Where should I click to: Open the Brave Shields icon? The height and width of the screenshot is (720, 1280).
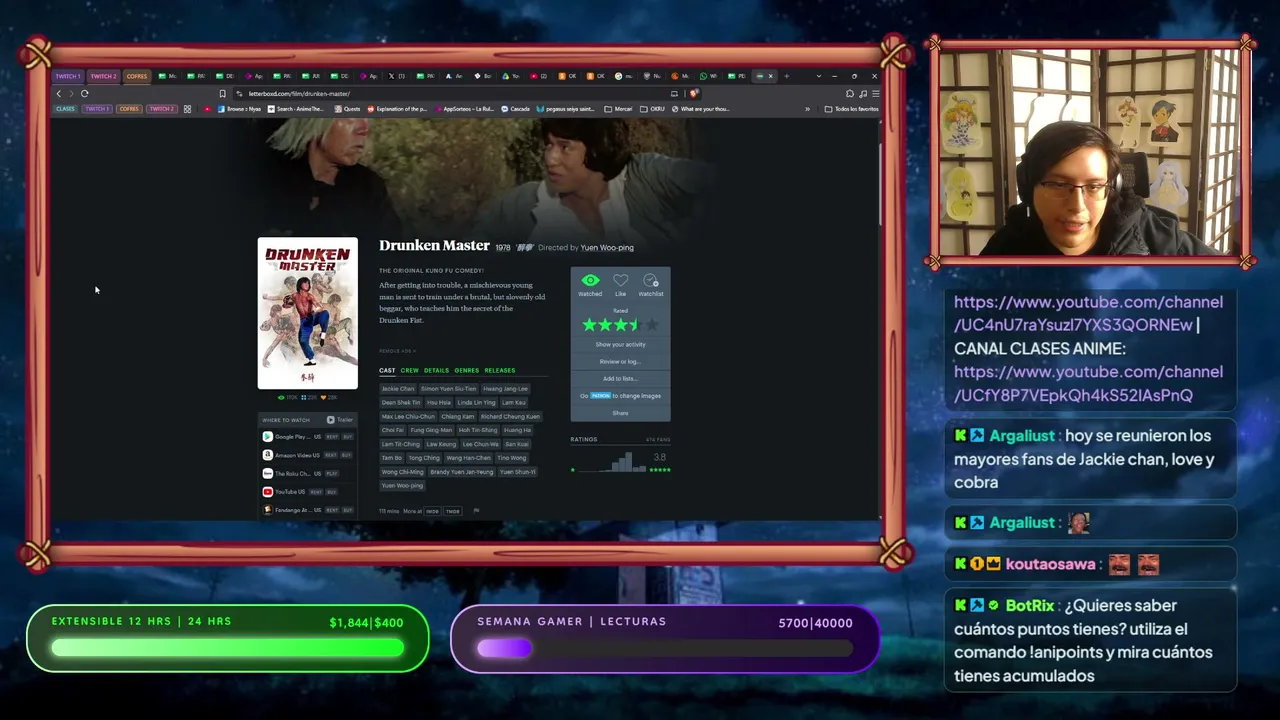(693, 93)
